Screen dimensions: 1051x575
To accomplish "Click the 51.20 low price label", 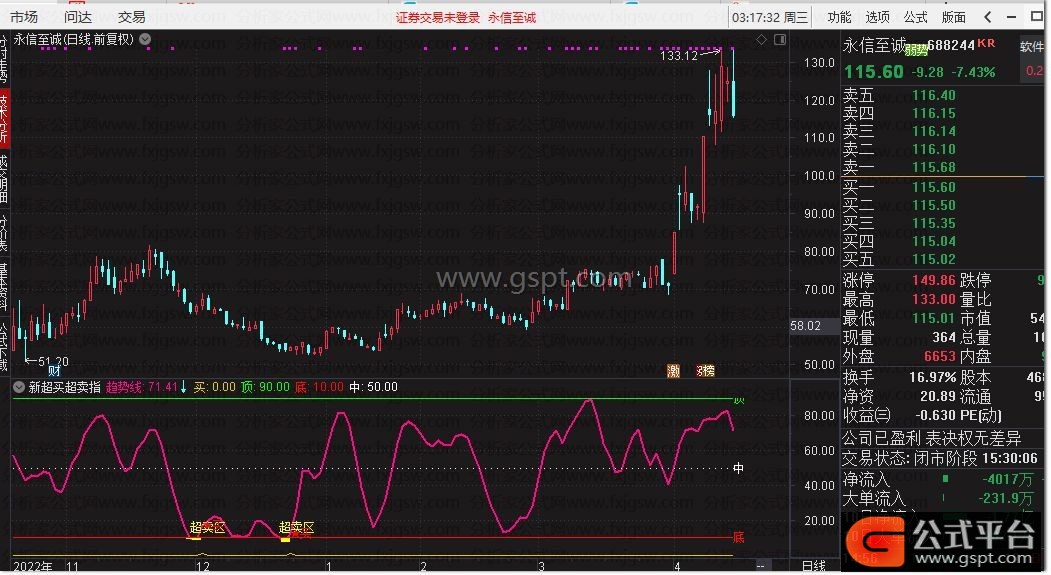I will click(52, 361).
